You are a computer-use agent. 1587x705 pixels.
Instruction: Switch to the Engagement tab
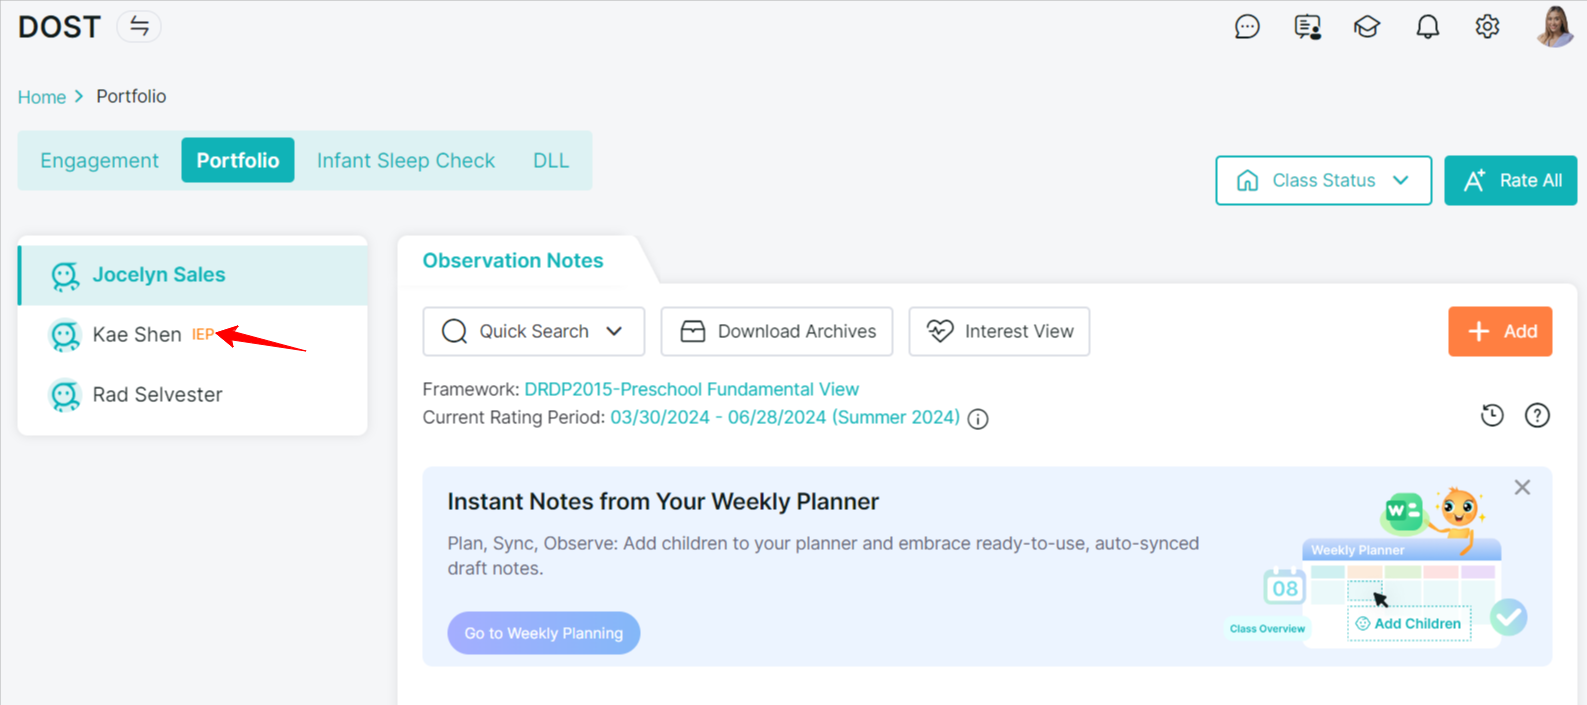pos(99,161)
